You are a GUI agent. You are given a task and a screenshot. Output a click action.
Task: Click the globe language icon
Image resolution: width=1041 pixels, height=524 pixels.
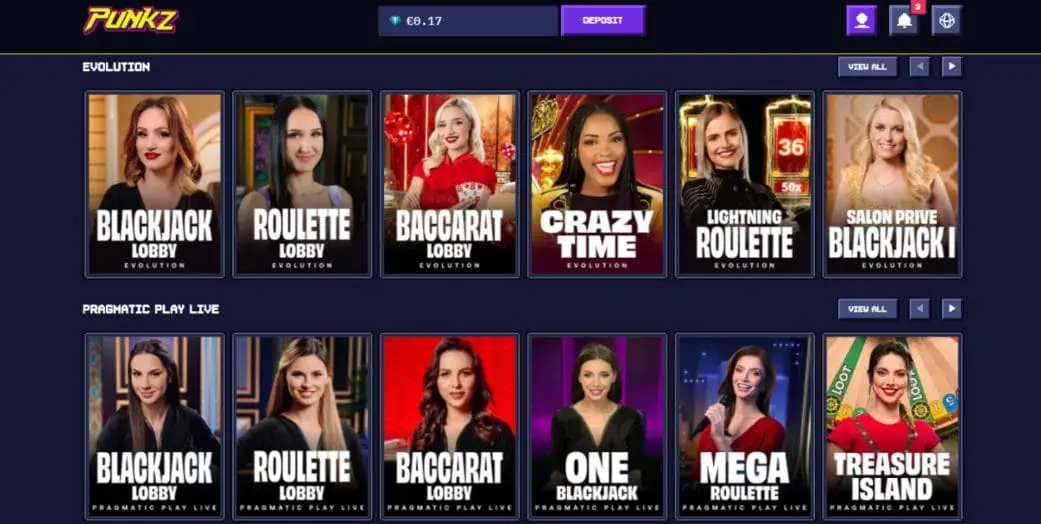(x=947, y=21)
